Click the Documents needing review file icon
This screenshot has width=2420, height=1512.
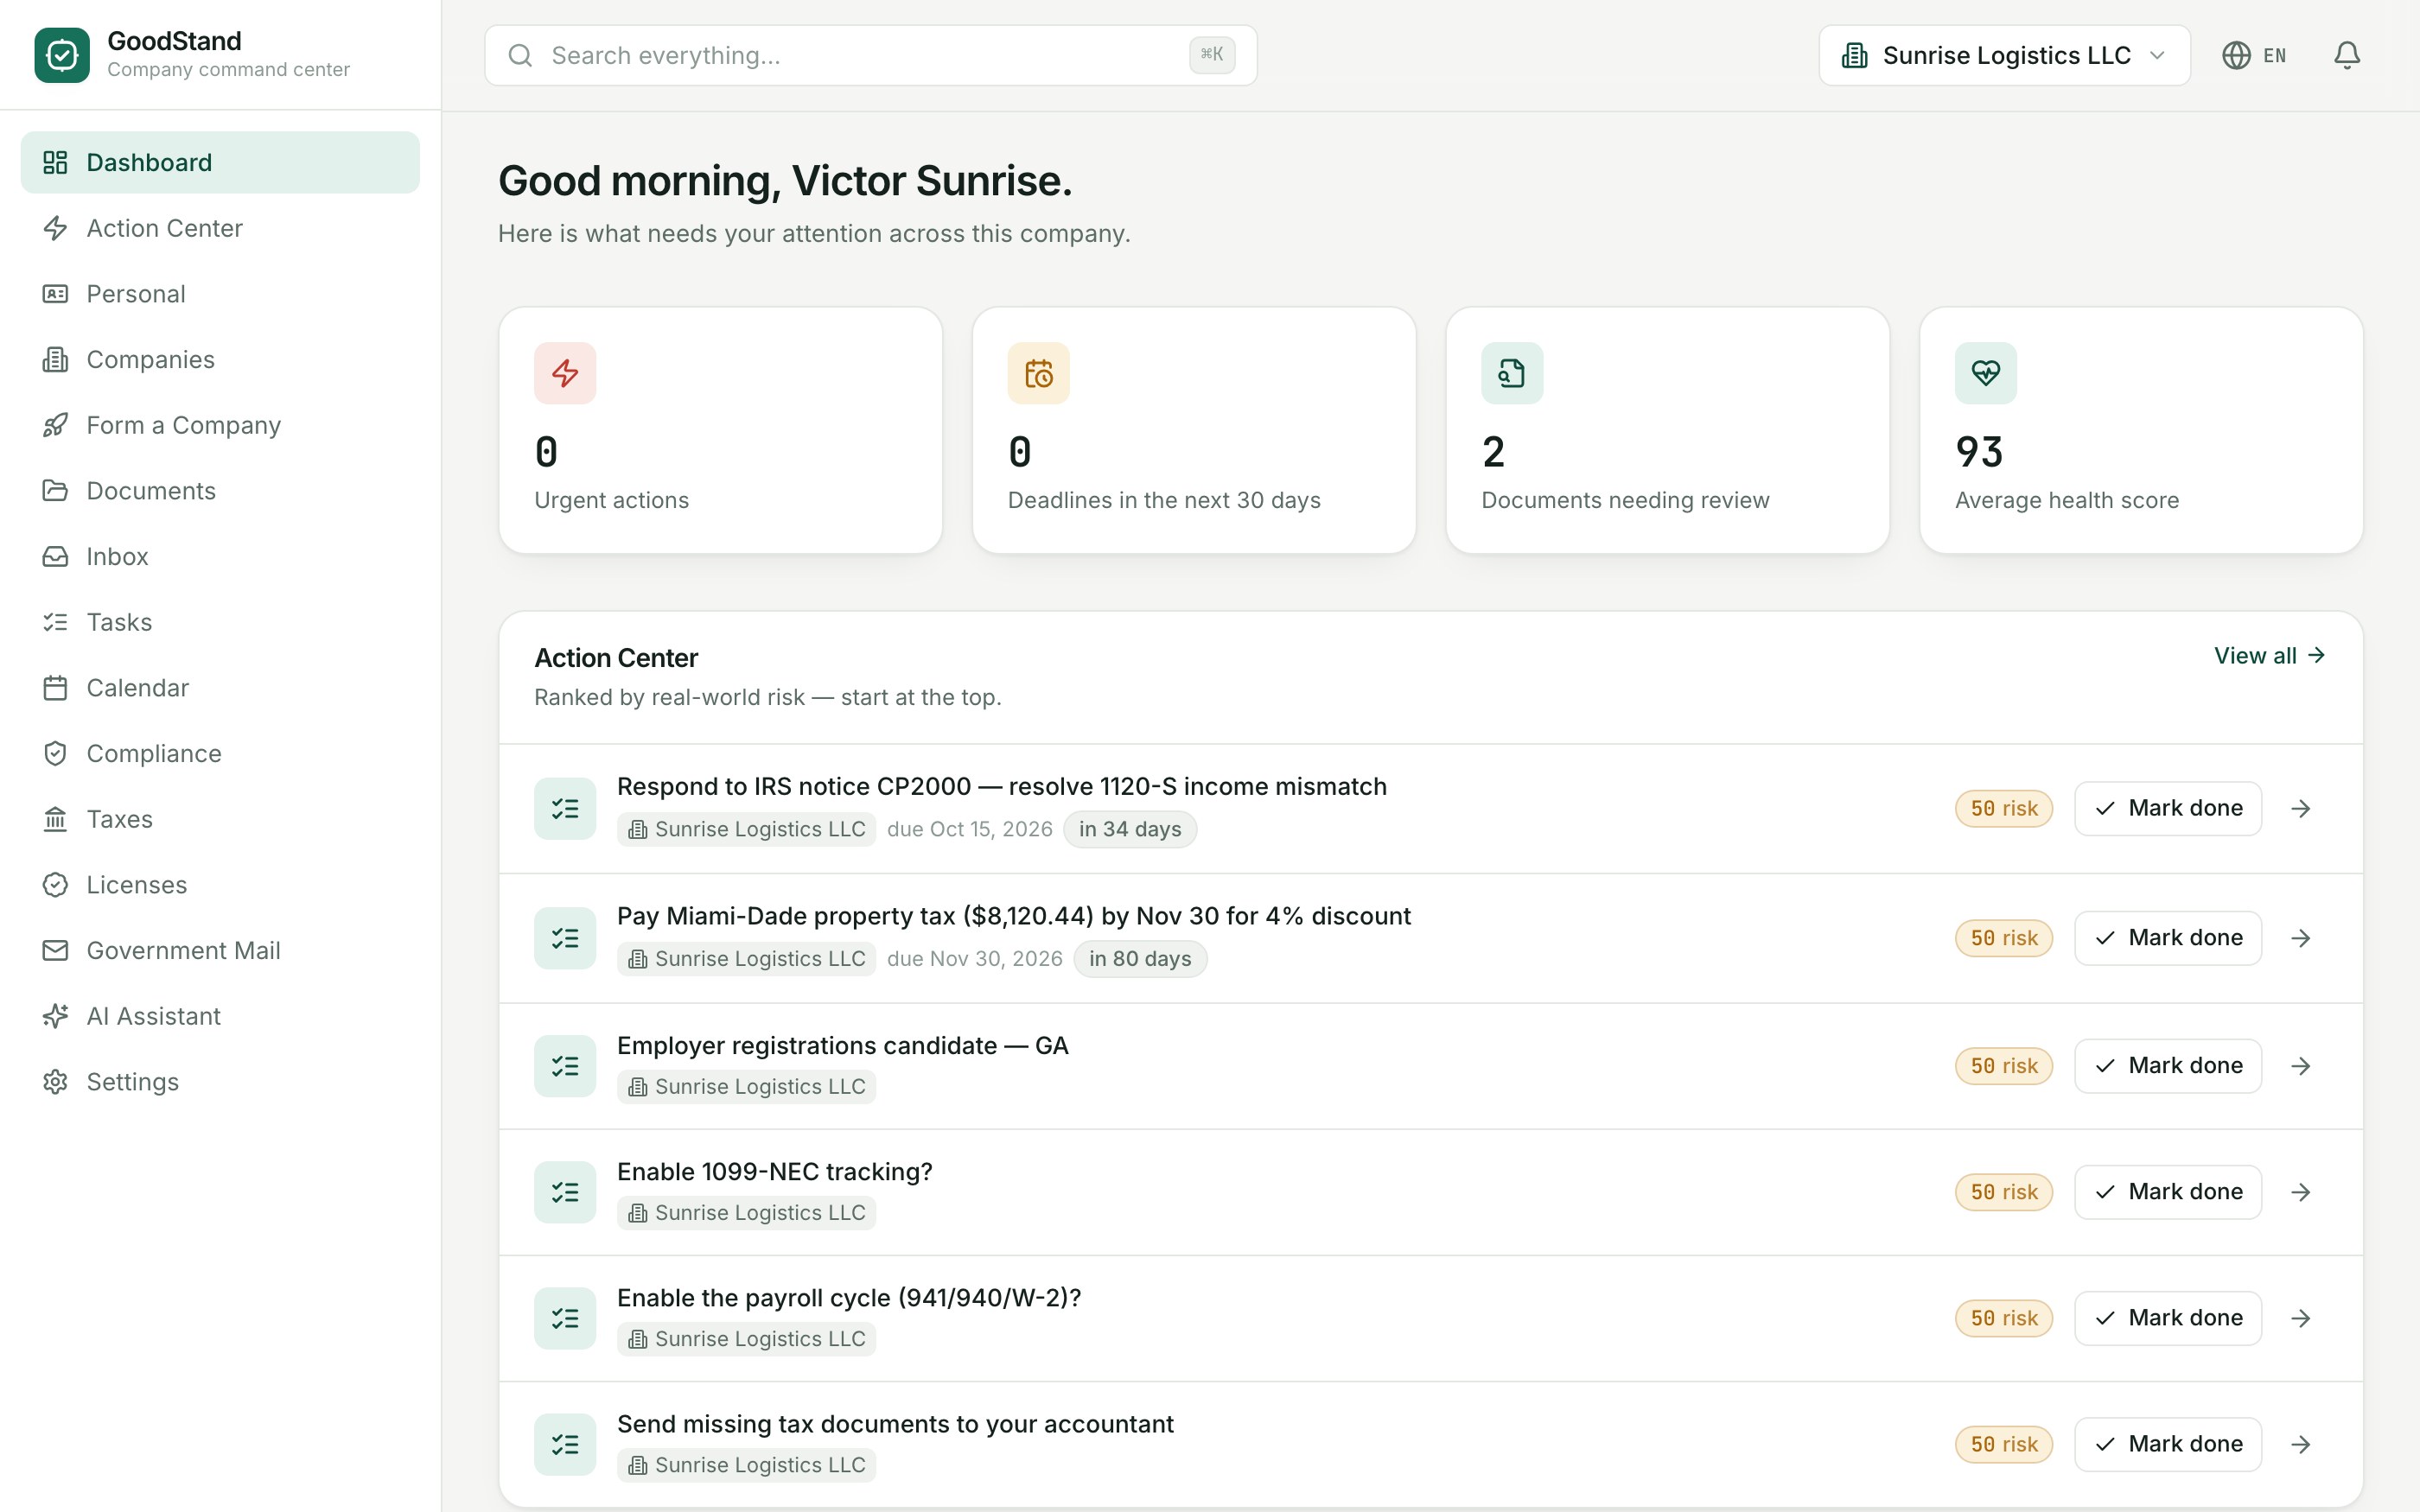[x=1512, y=373]
